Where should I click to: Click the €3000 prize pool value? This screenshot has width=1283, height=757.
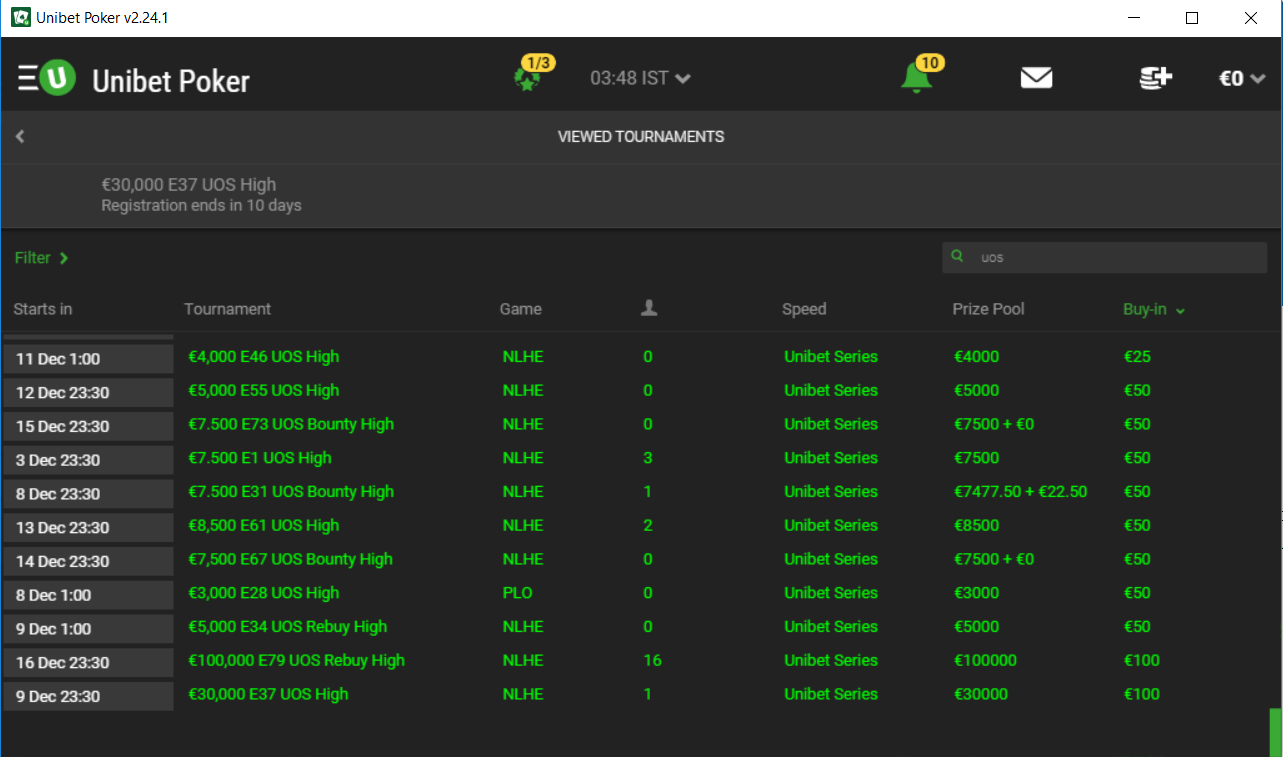tap(977, 593)
